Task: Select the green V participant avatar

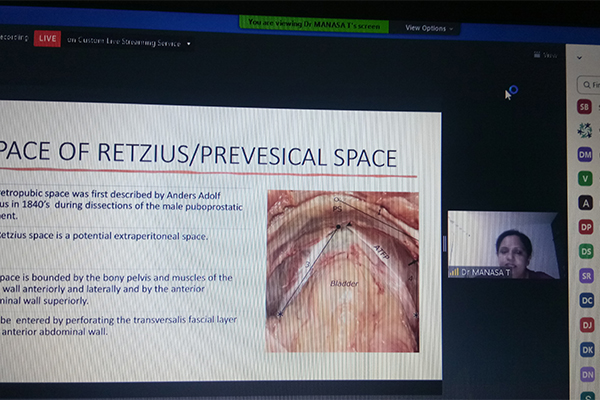Action: 585,179
